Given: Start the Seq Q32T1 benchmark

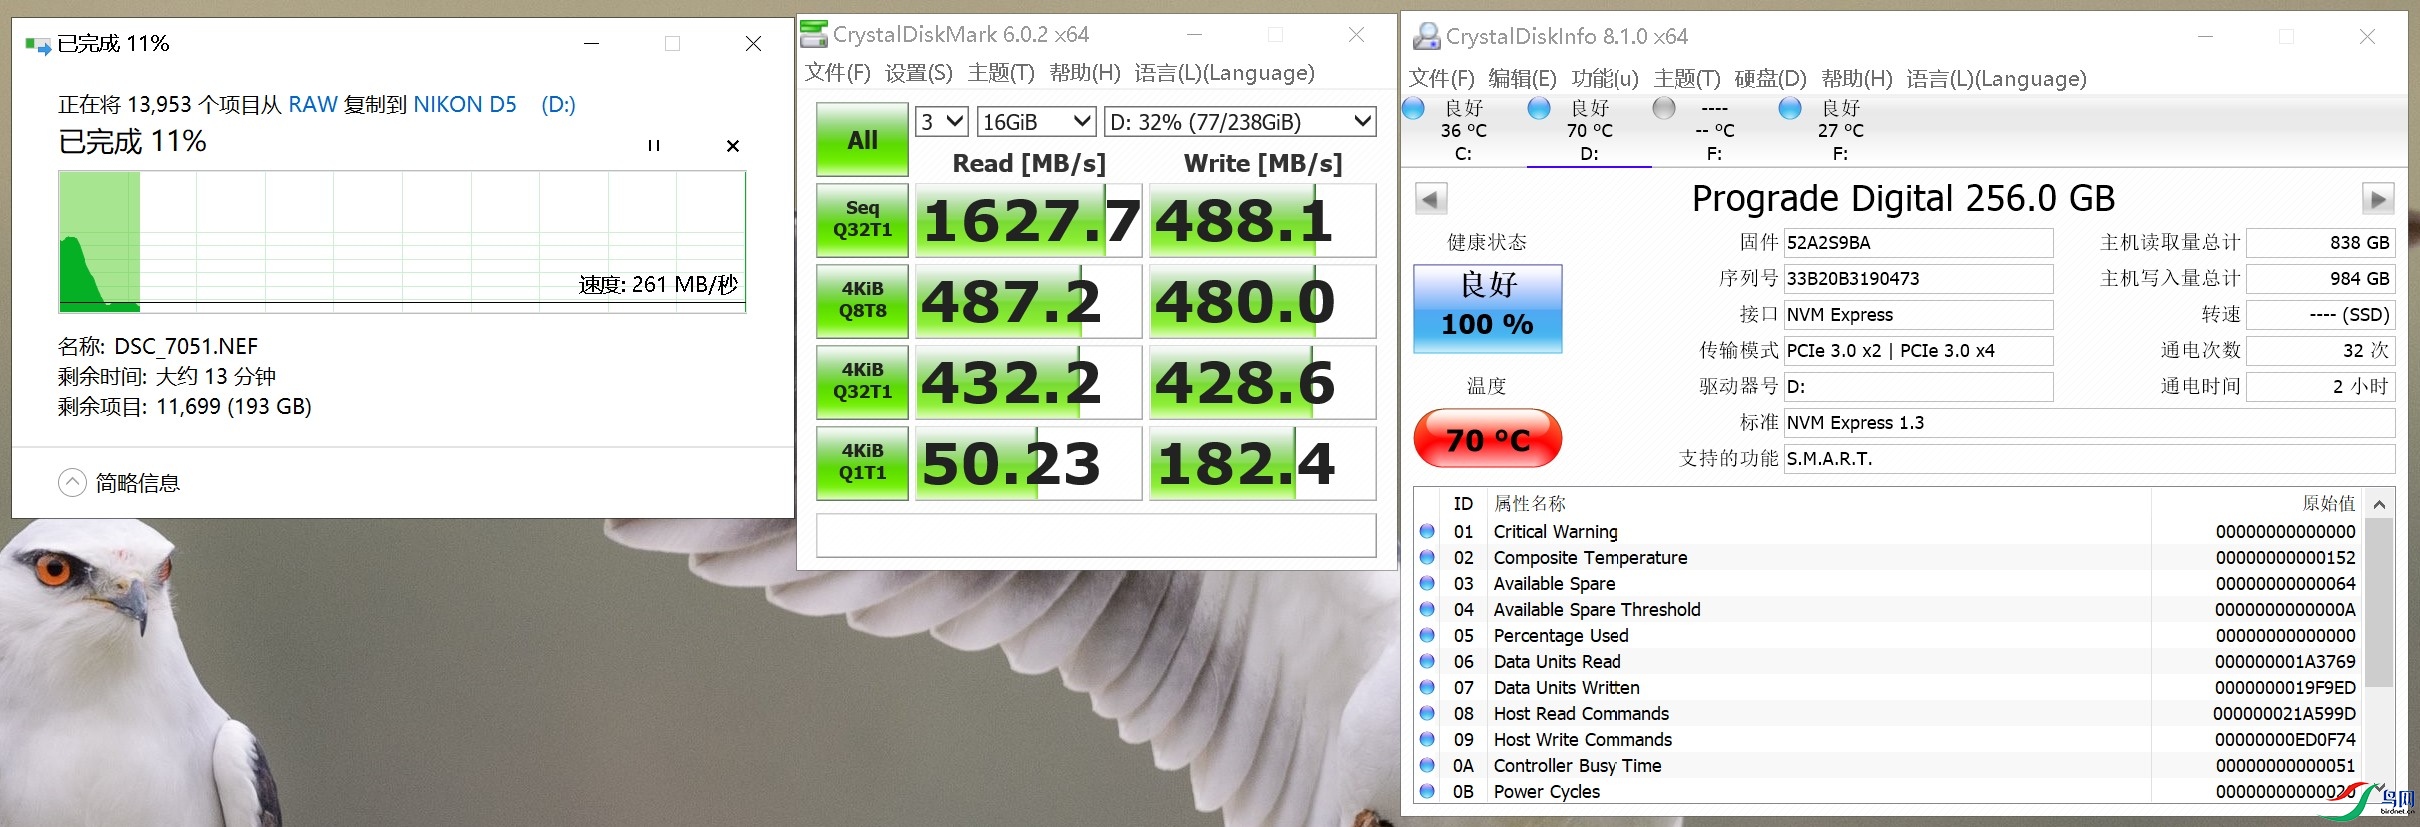Looking at the screenshot, I should (x=862, y=220).
